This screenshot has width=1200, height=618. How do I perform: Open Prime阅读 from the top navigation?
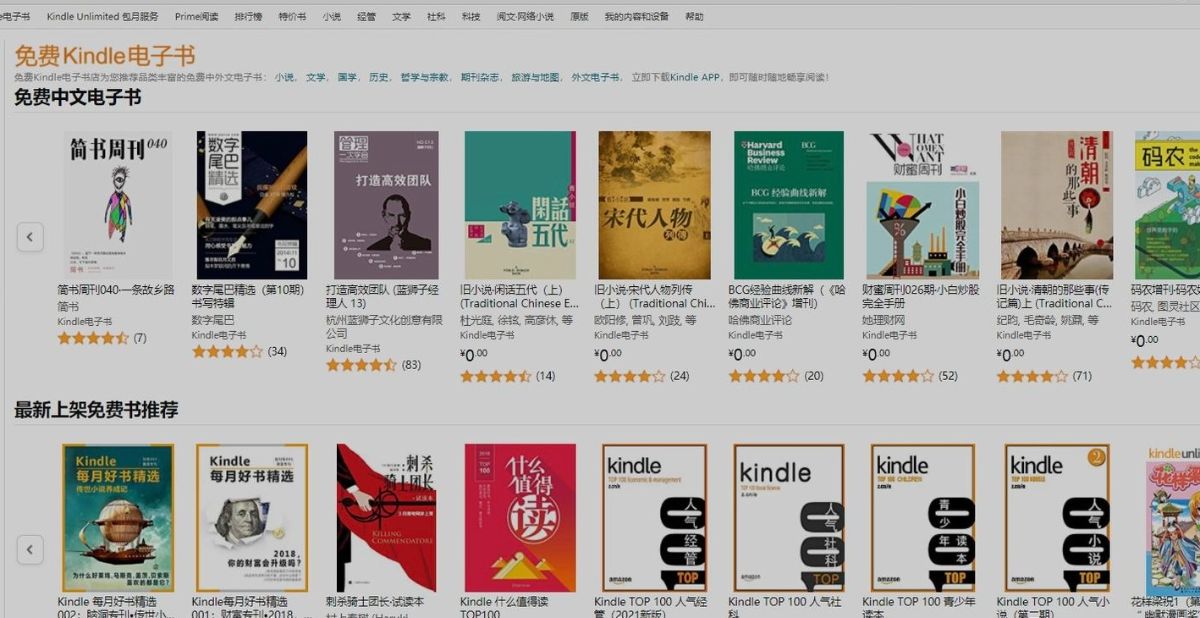196,17
